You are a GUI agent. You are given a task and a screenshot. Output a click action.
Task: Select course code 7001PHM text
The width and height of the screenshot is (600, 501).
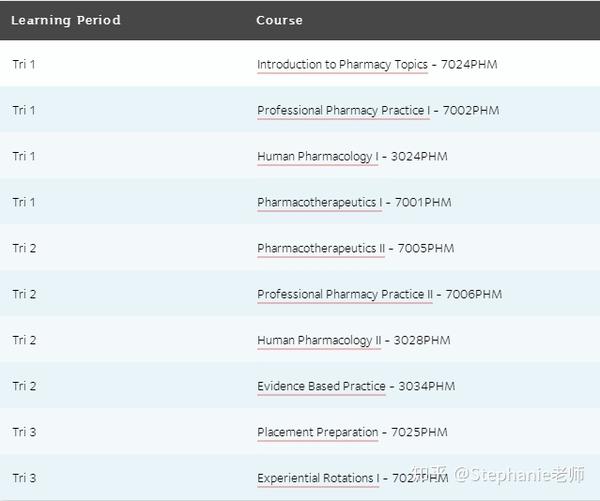click(x=423, y=202)
